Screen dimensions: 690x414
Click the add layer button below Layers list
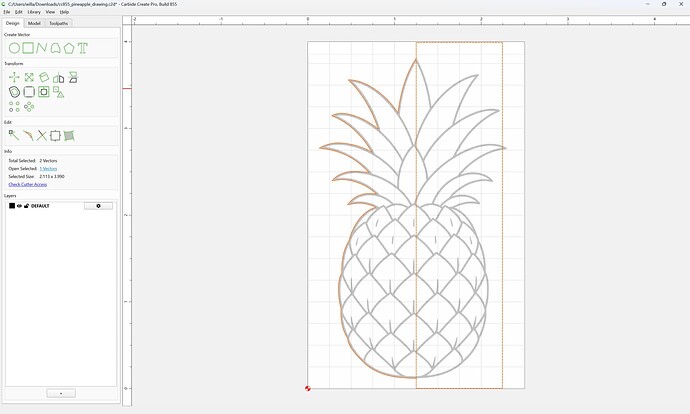pos(61,393)
